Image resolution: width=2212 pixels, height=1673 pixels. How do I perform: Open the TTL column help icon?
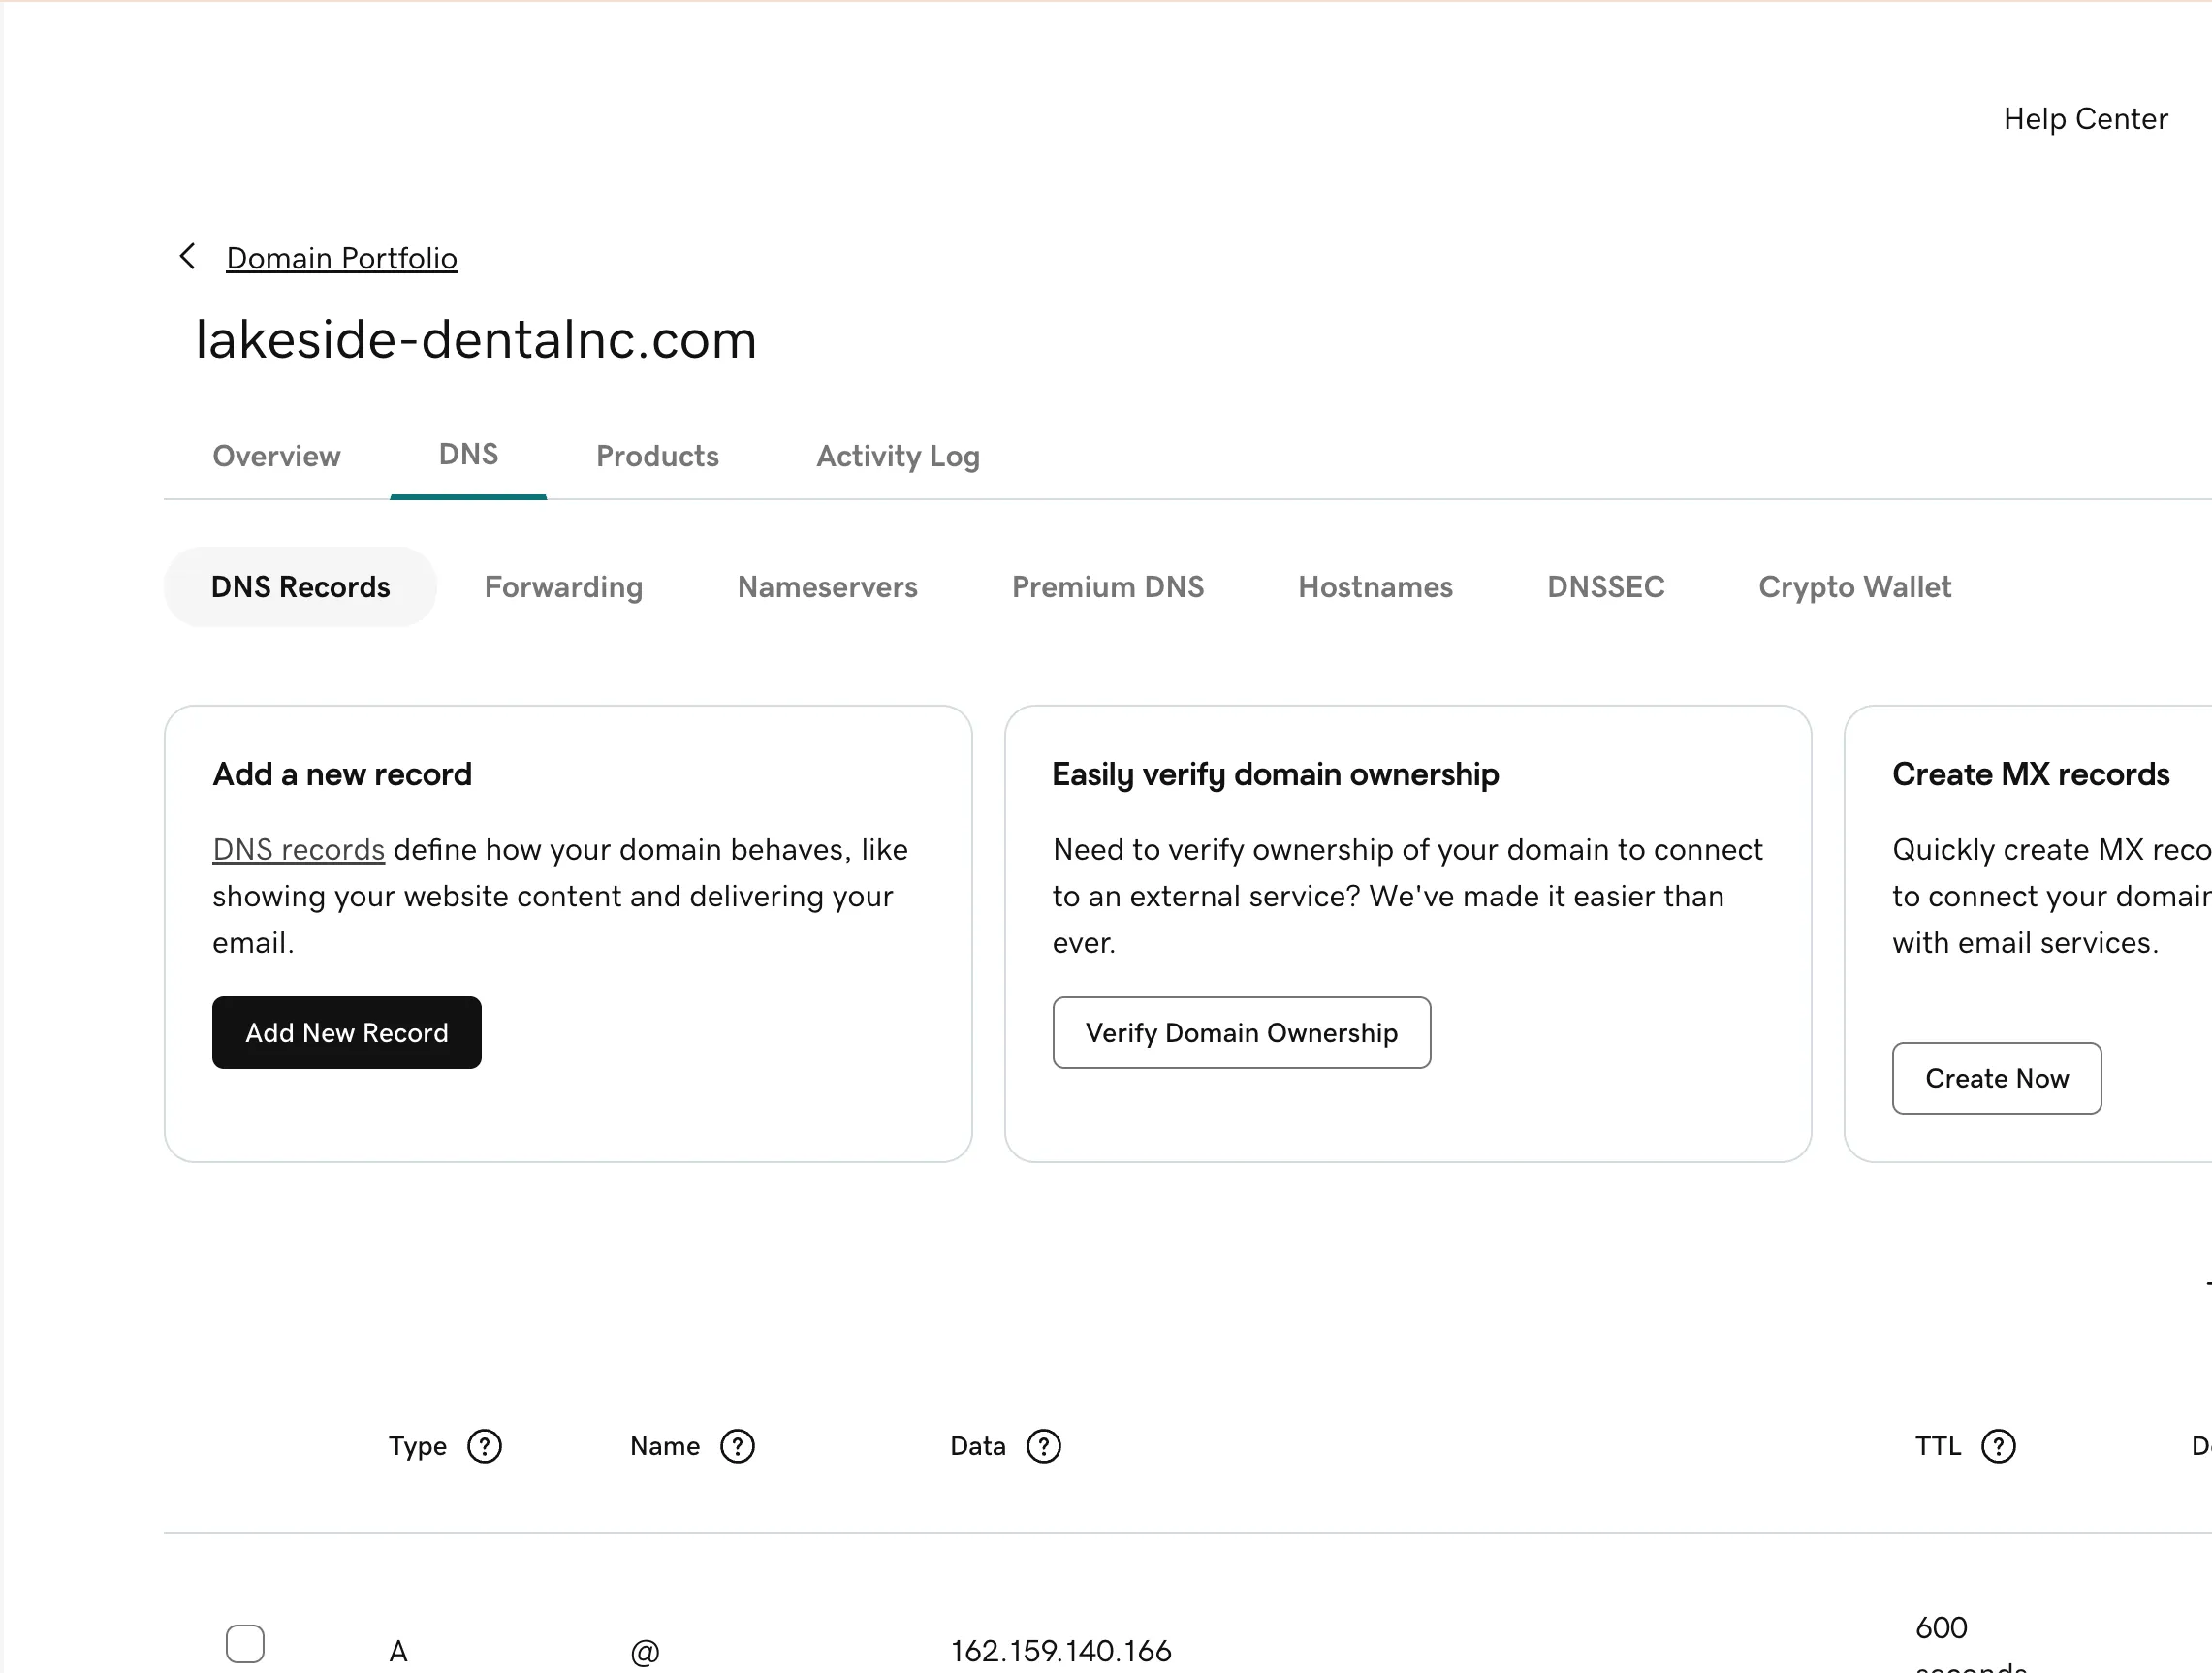tap(2000, 1446)
